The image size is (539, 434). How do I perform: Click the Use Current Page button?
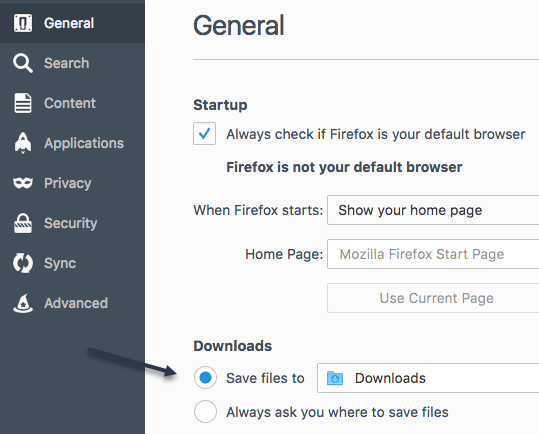tap(433, 298)
